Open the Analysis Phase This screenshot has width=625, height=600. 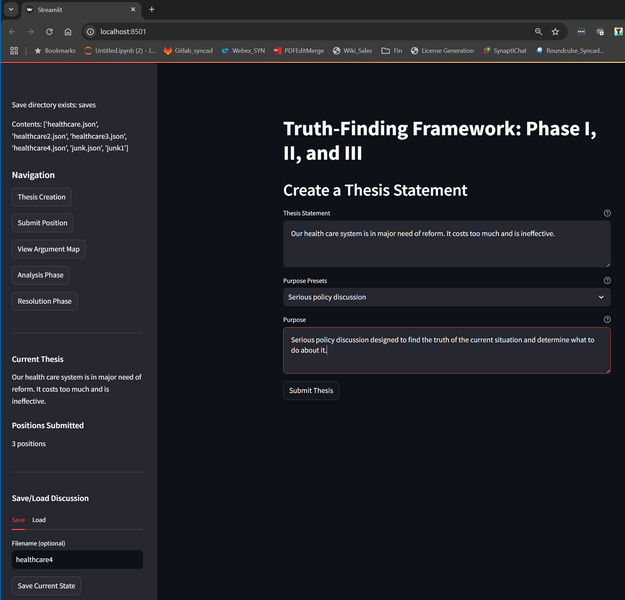40,275
